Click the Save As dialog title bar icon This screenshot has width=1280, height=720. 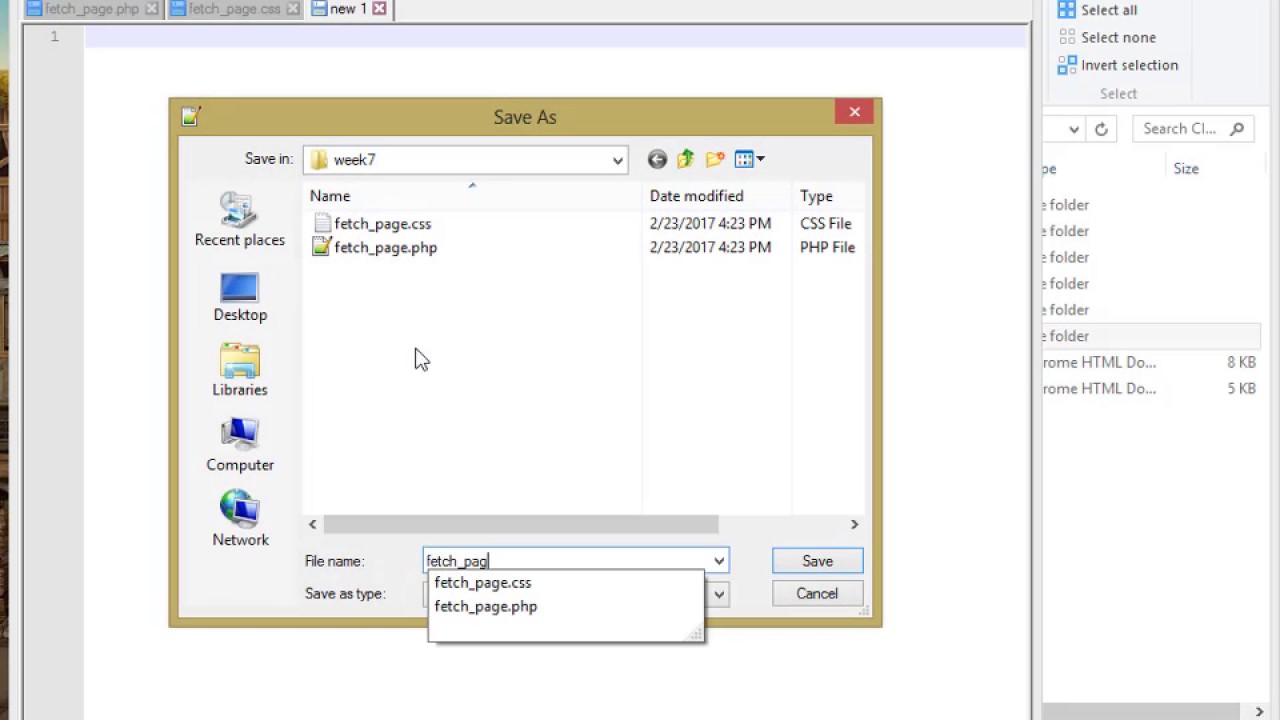pyautogui.click(x=190, y=116)
